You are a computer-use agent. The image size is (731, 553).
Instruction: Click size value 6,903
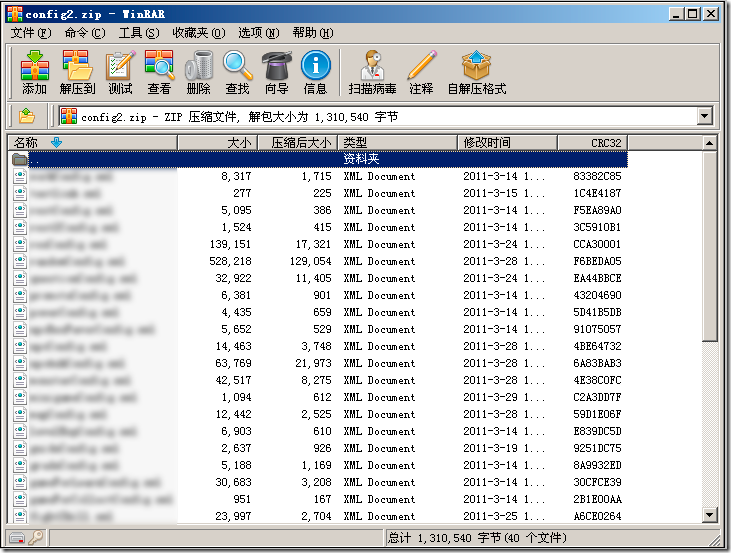(x=236, y=431)
